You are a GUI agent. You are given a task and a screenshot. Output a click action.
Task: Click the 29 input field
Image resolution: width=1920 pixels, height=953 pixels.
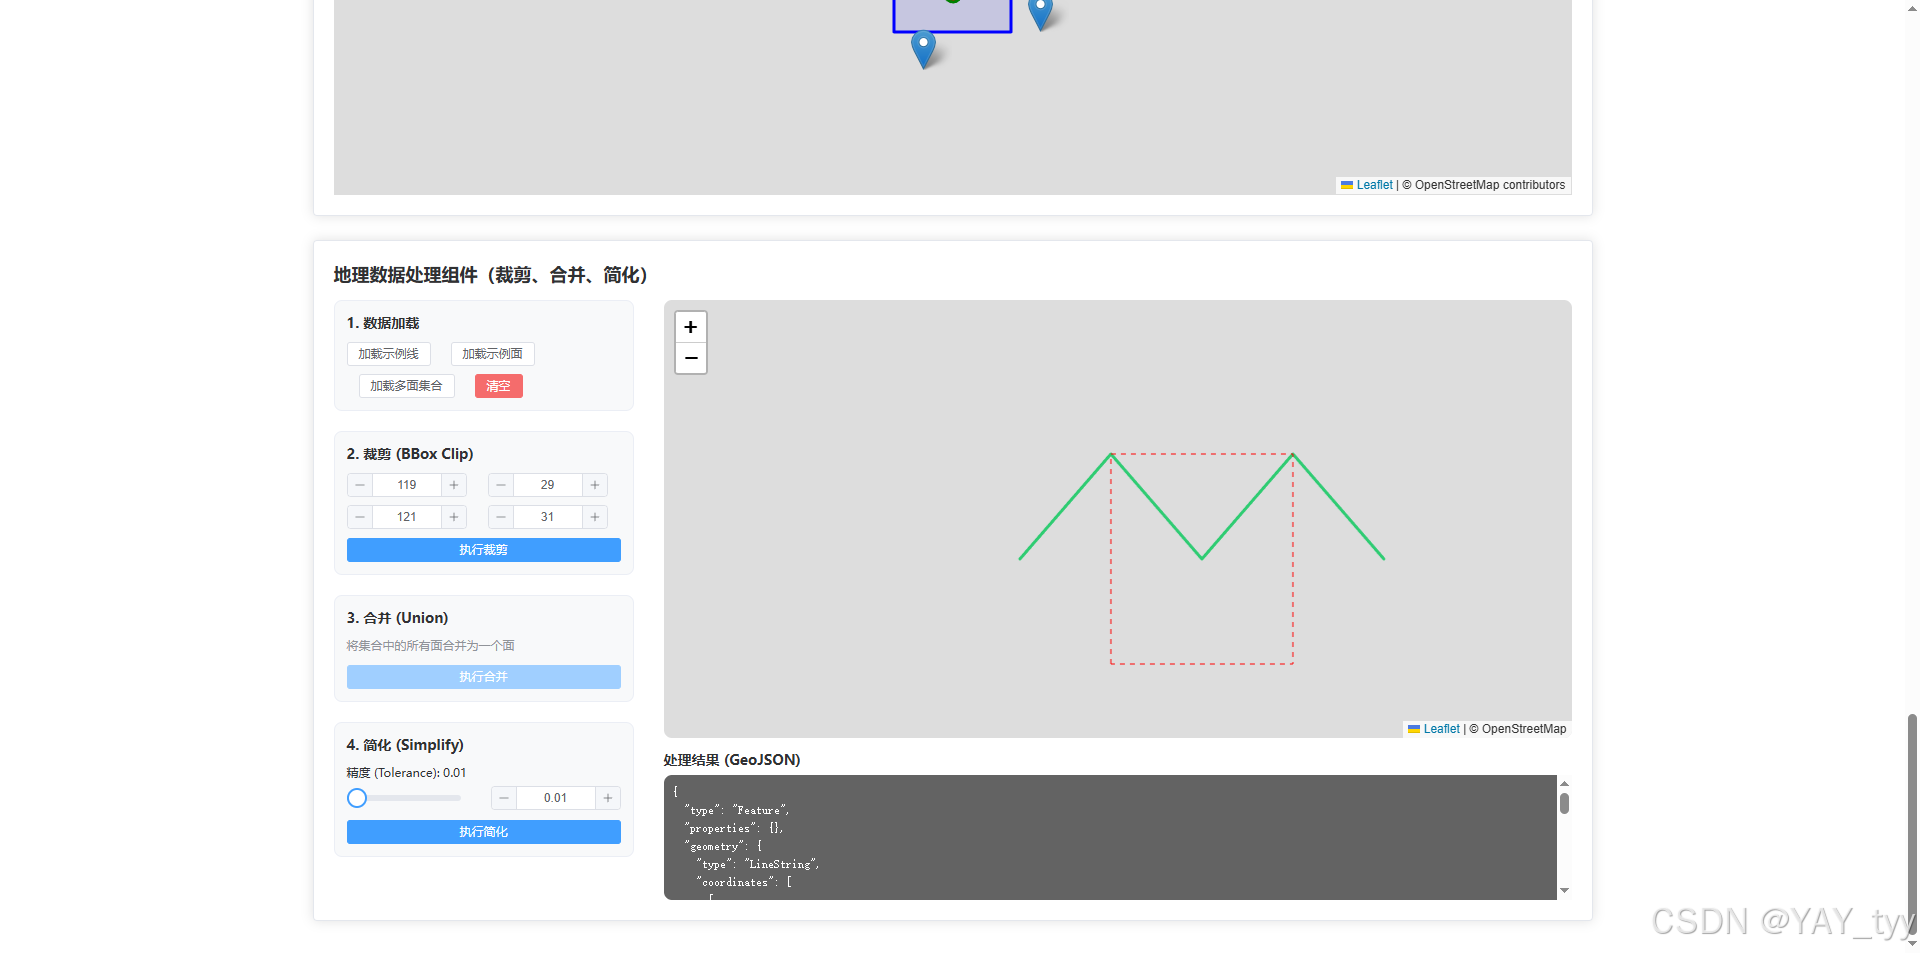click(548, 485)
